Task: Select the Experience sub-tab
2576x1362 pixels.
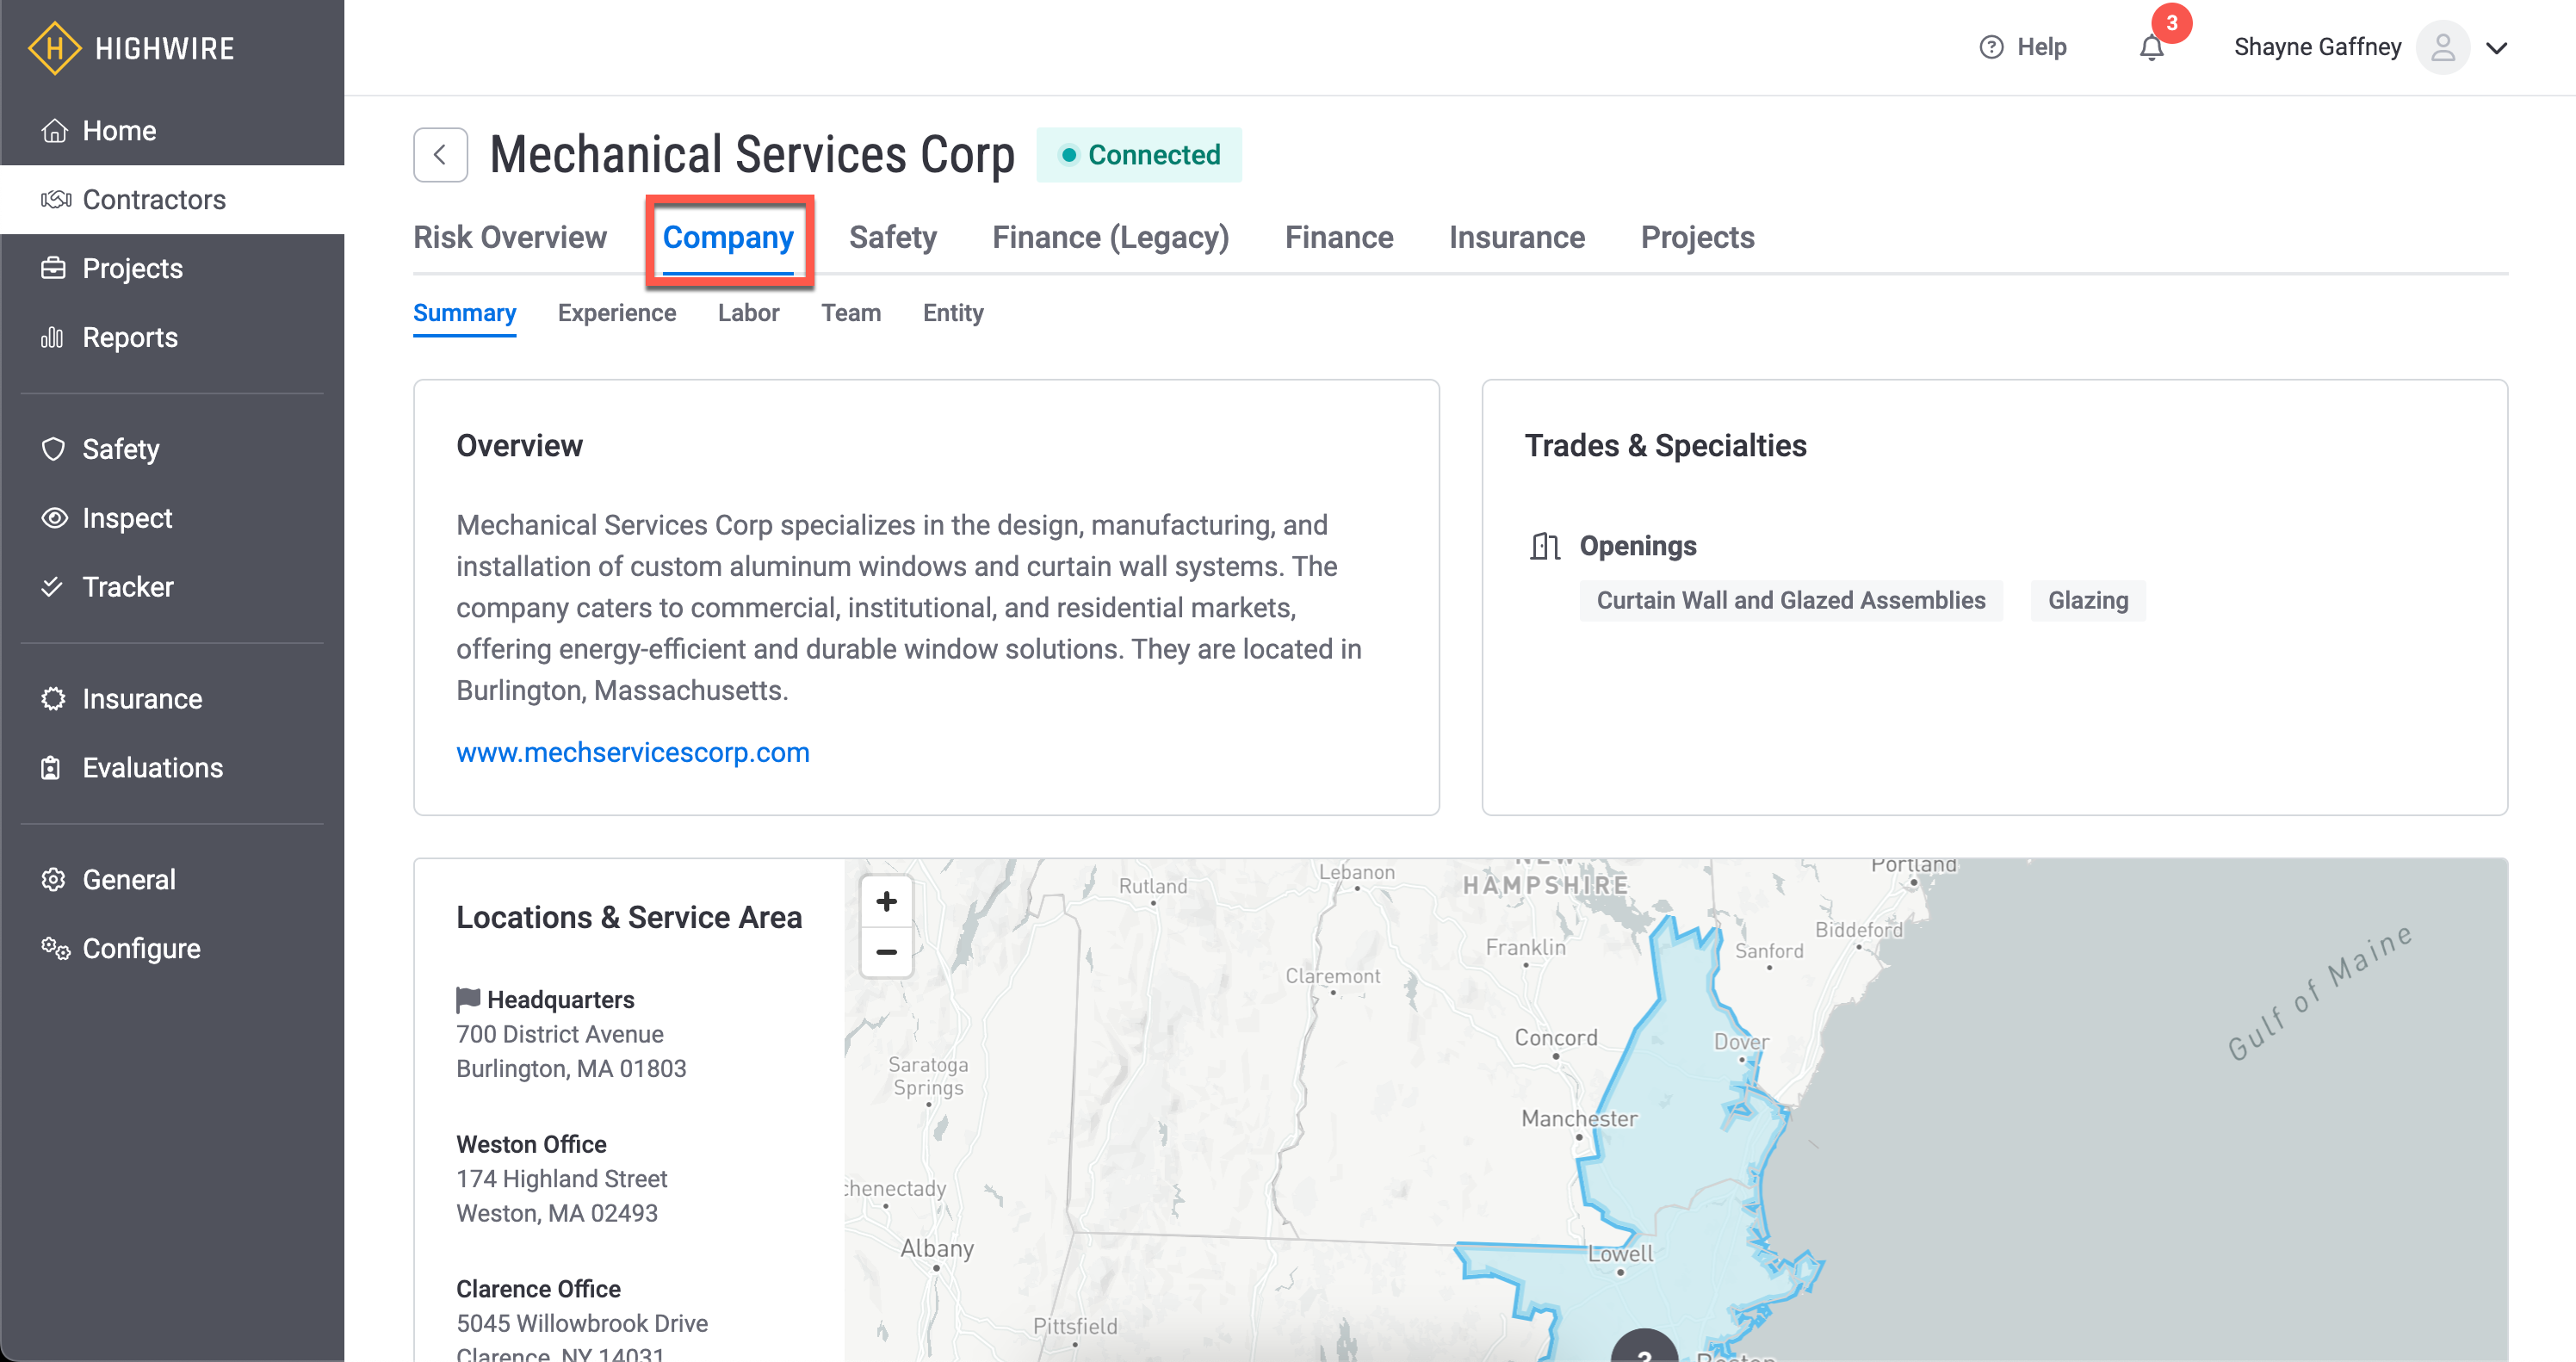Action: pos(616,313)
